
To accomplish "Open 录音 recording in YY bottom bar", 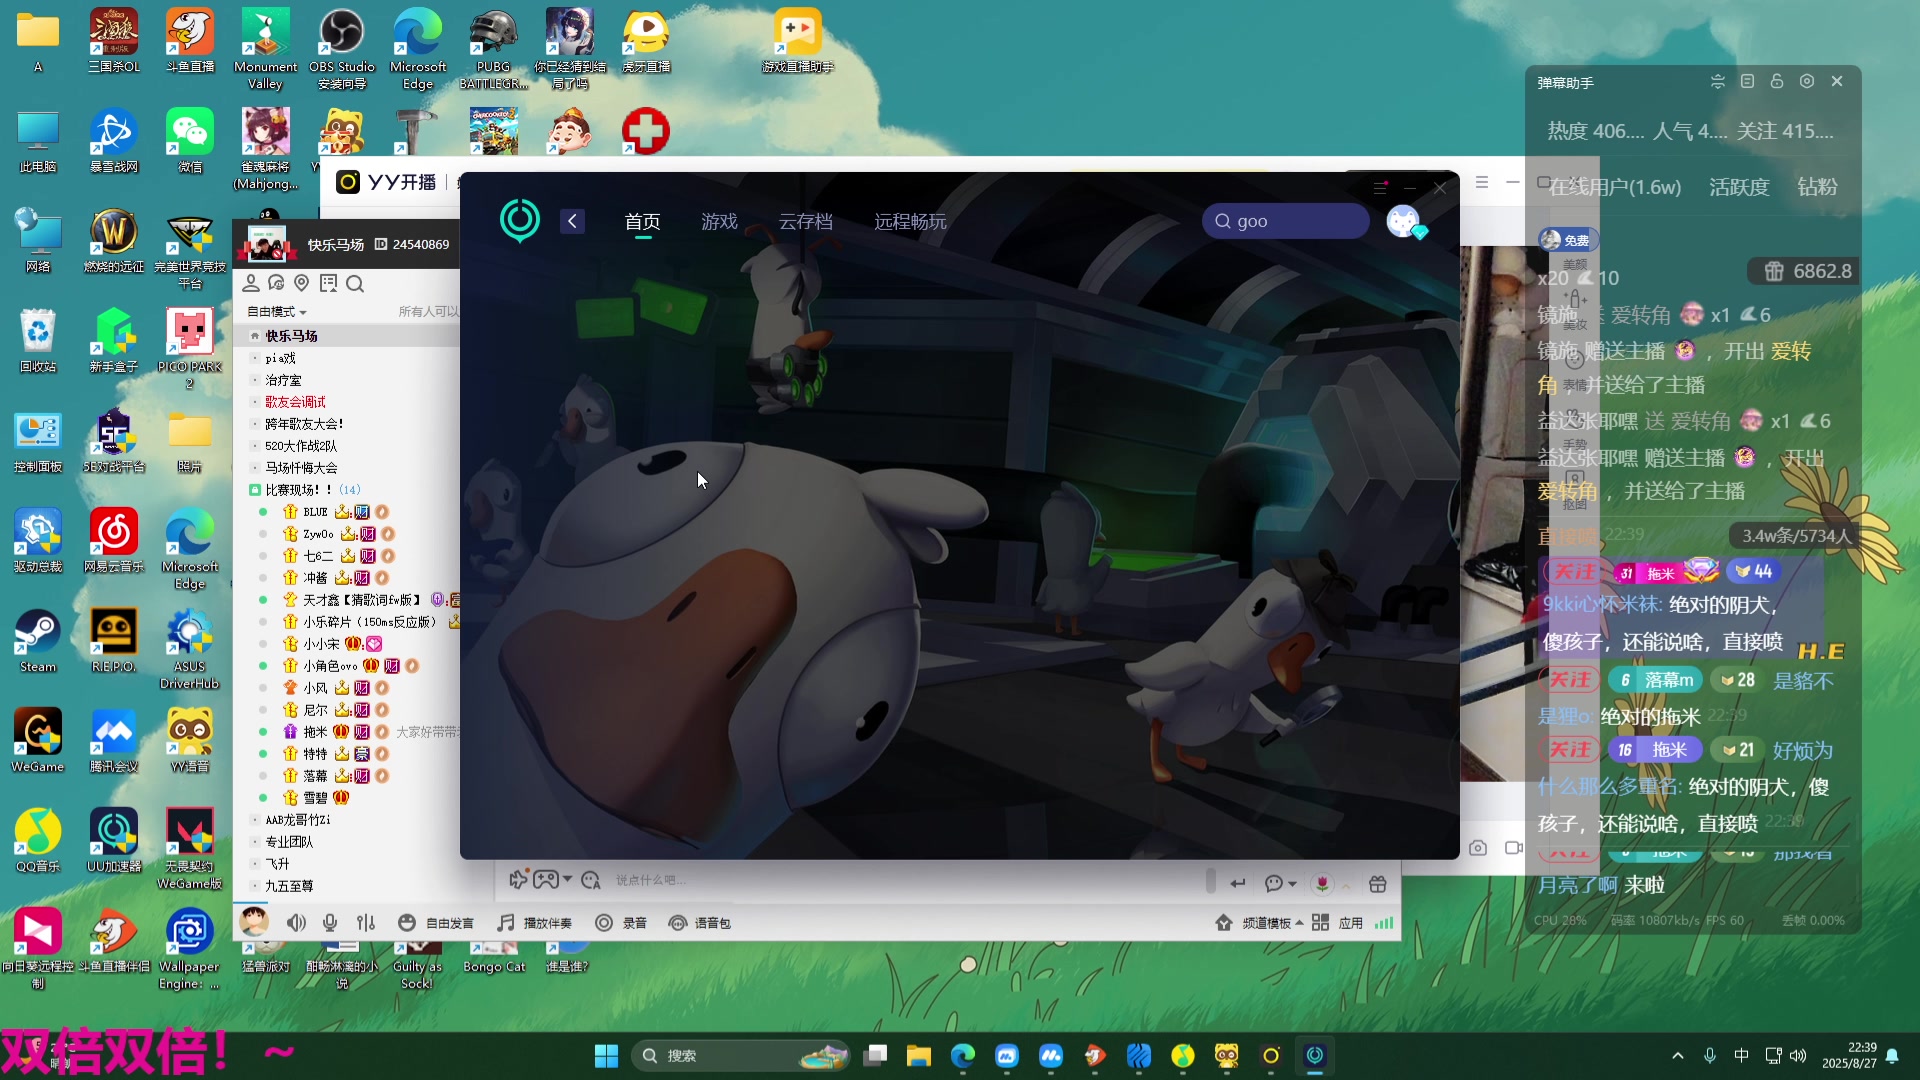I will coord(621,923).
